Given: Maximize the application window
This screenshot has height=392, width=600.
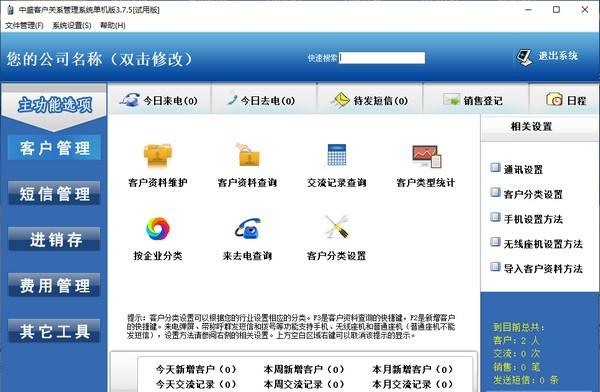Looking at the screenshot, I should pos(556,10).
